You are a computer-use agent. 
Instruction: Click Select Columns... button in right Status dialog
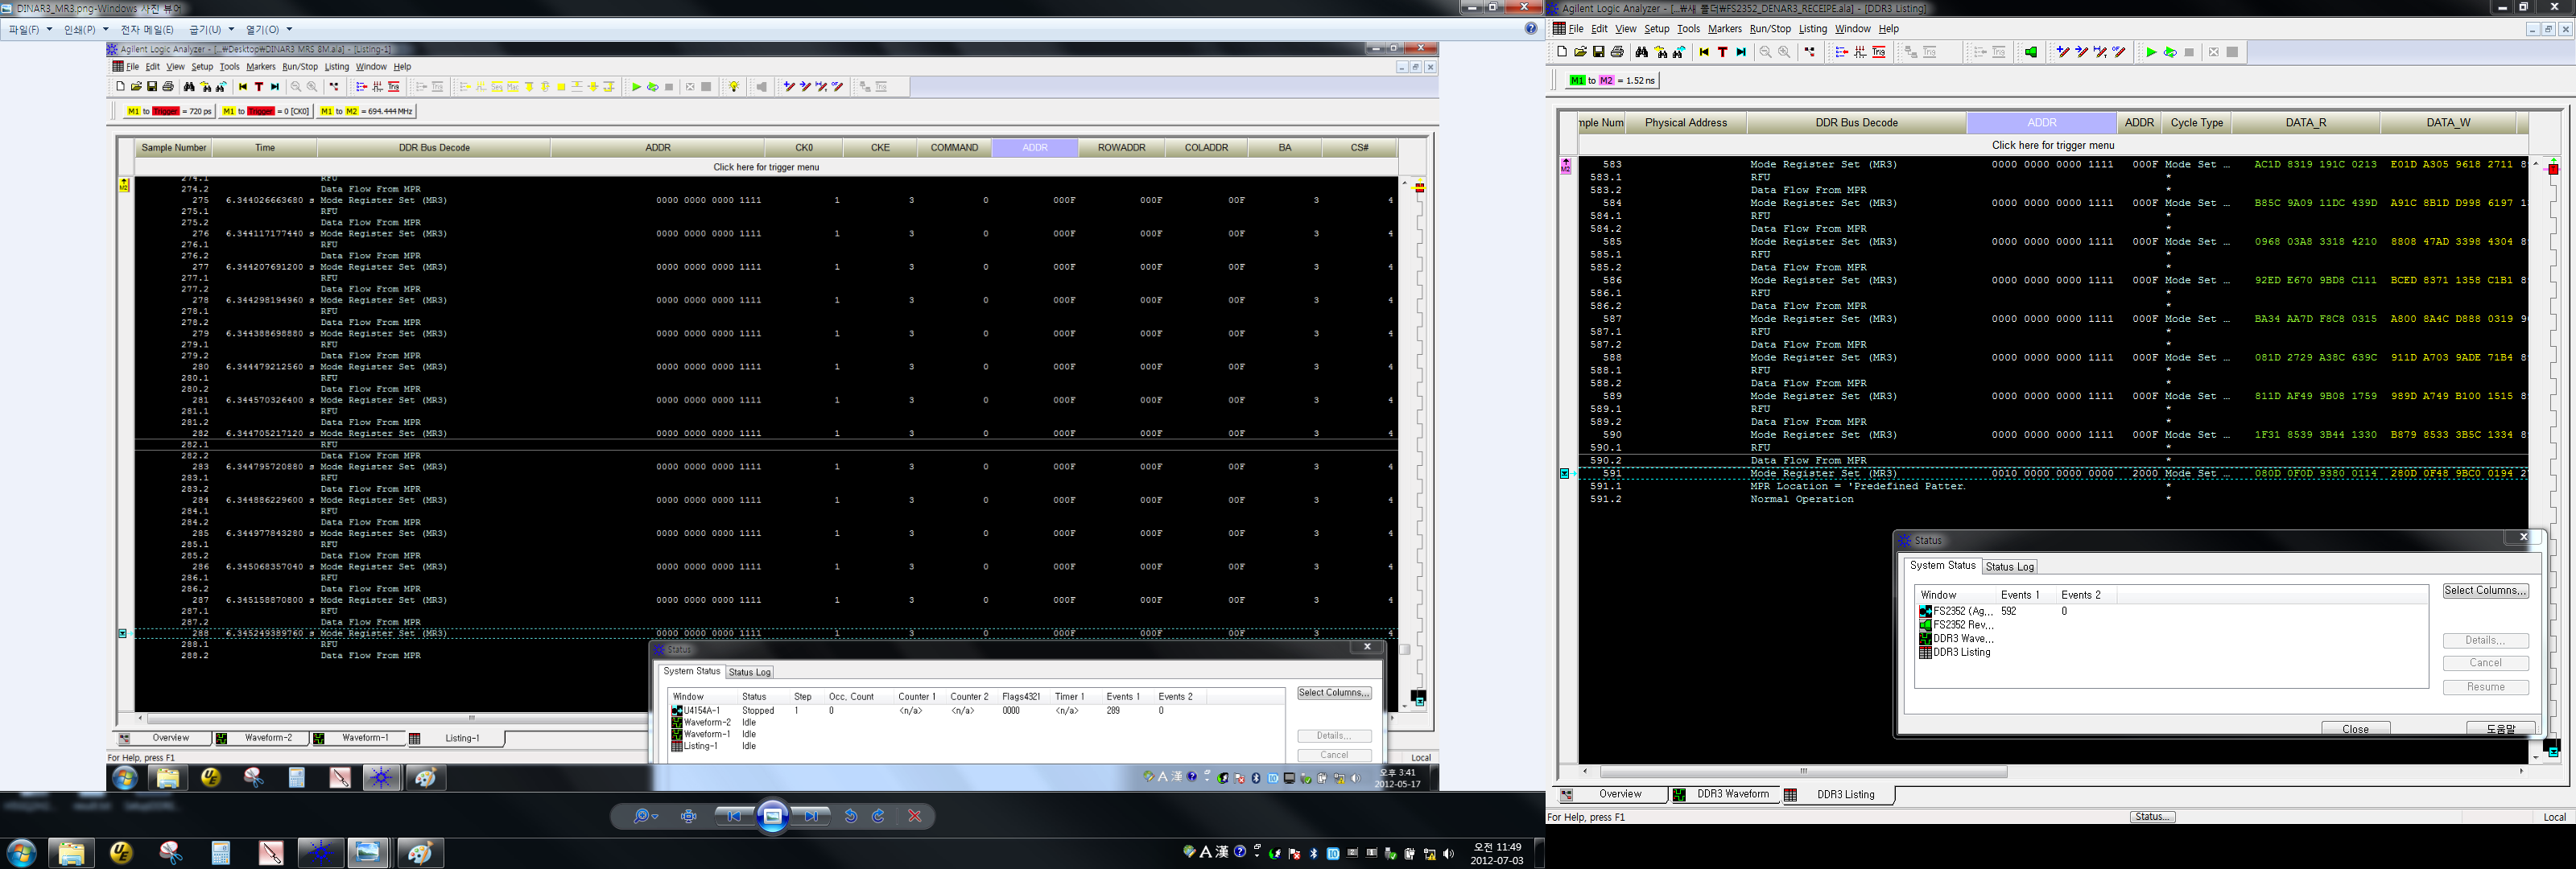pos(2484,591)
